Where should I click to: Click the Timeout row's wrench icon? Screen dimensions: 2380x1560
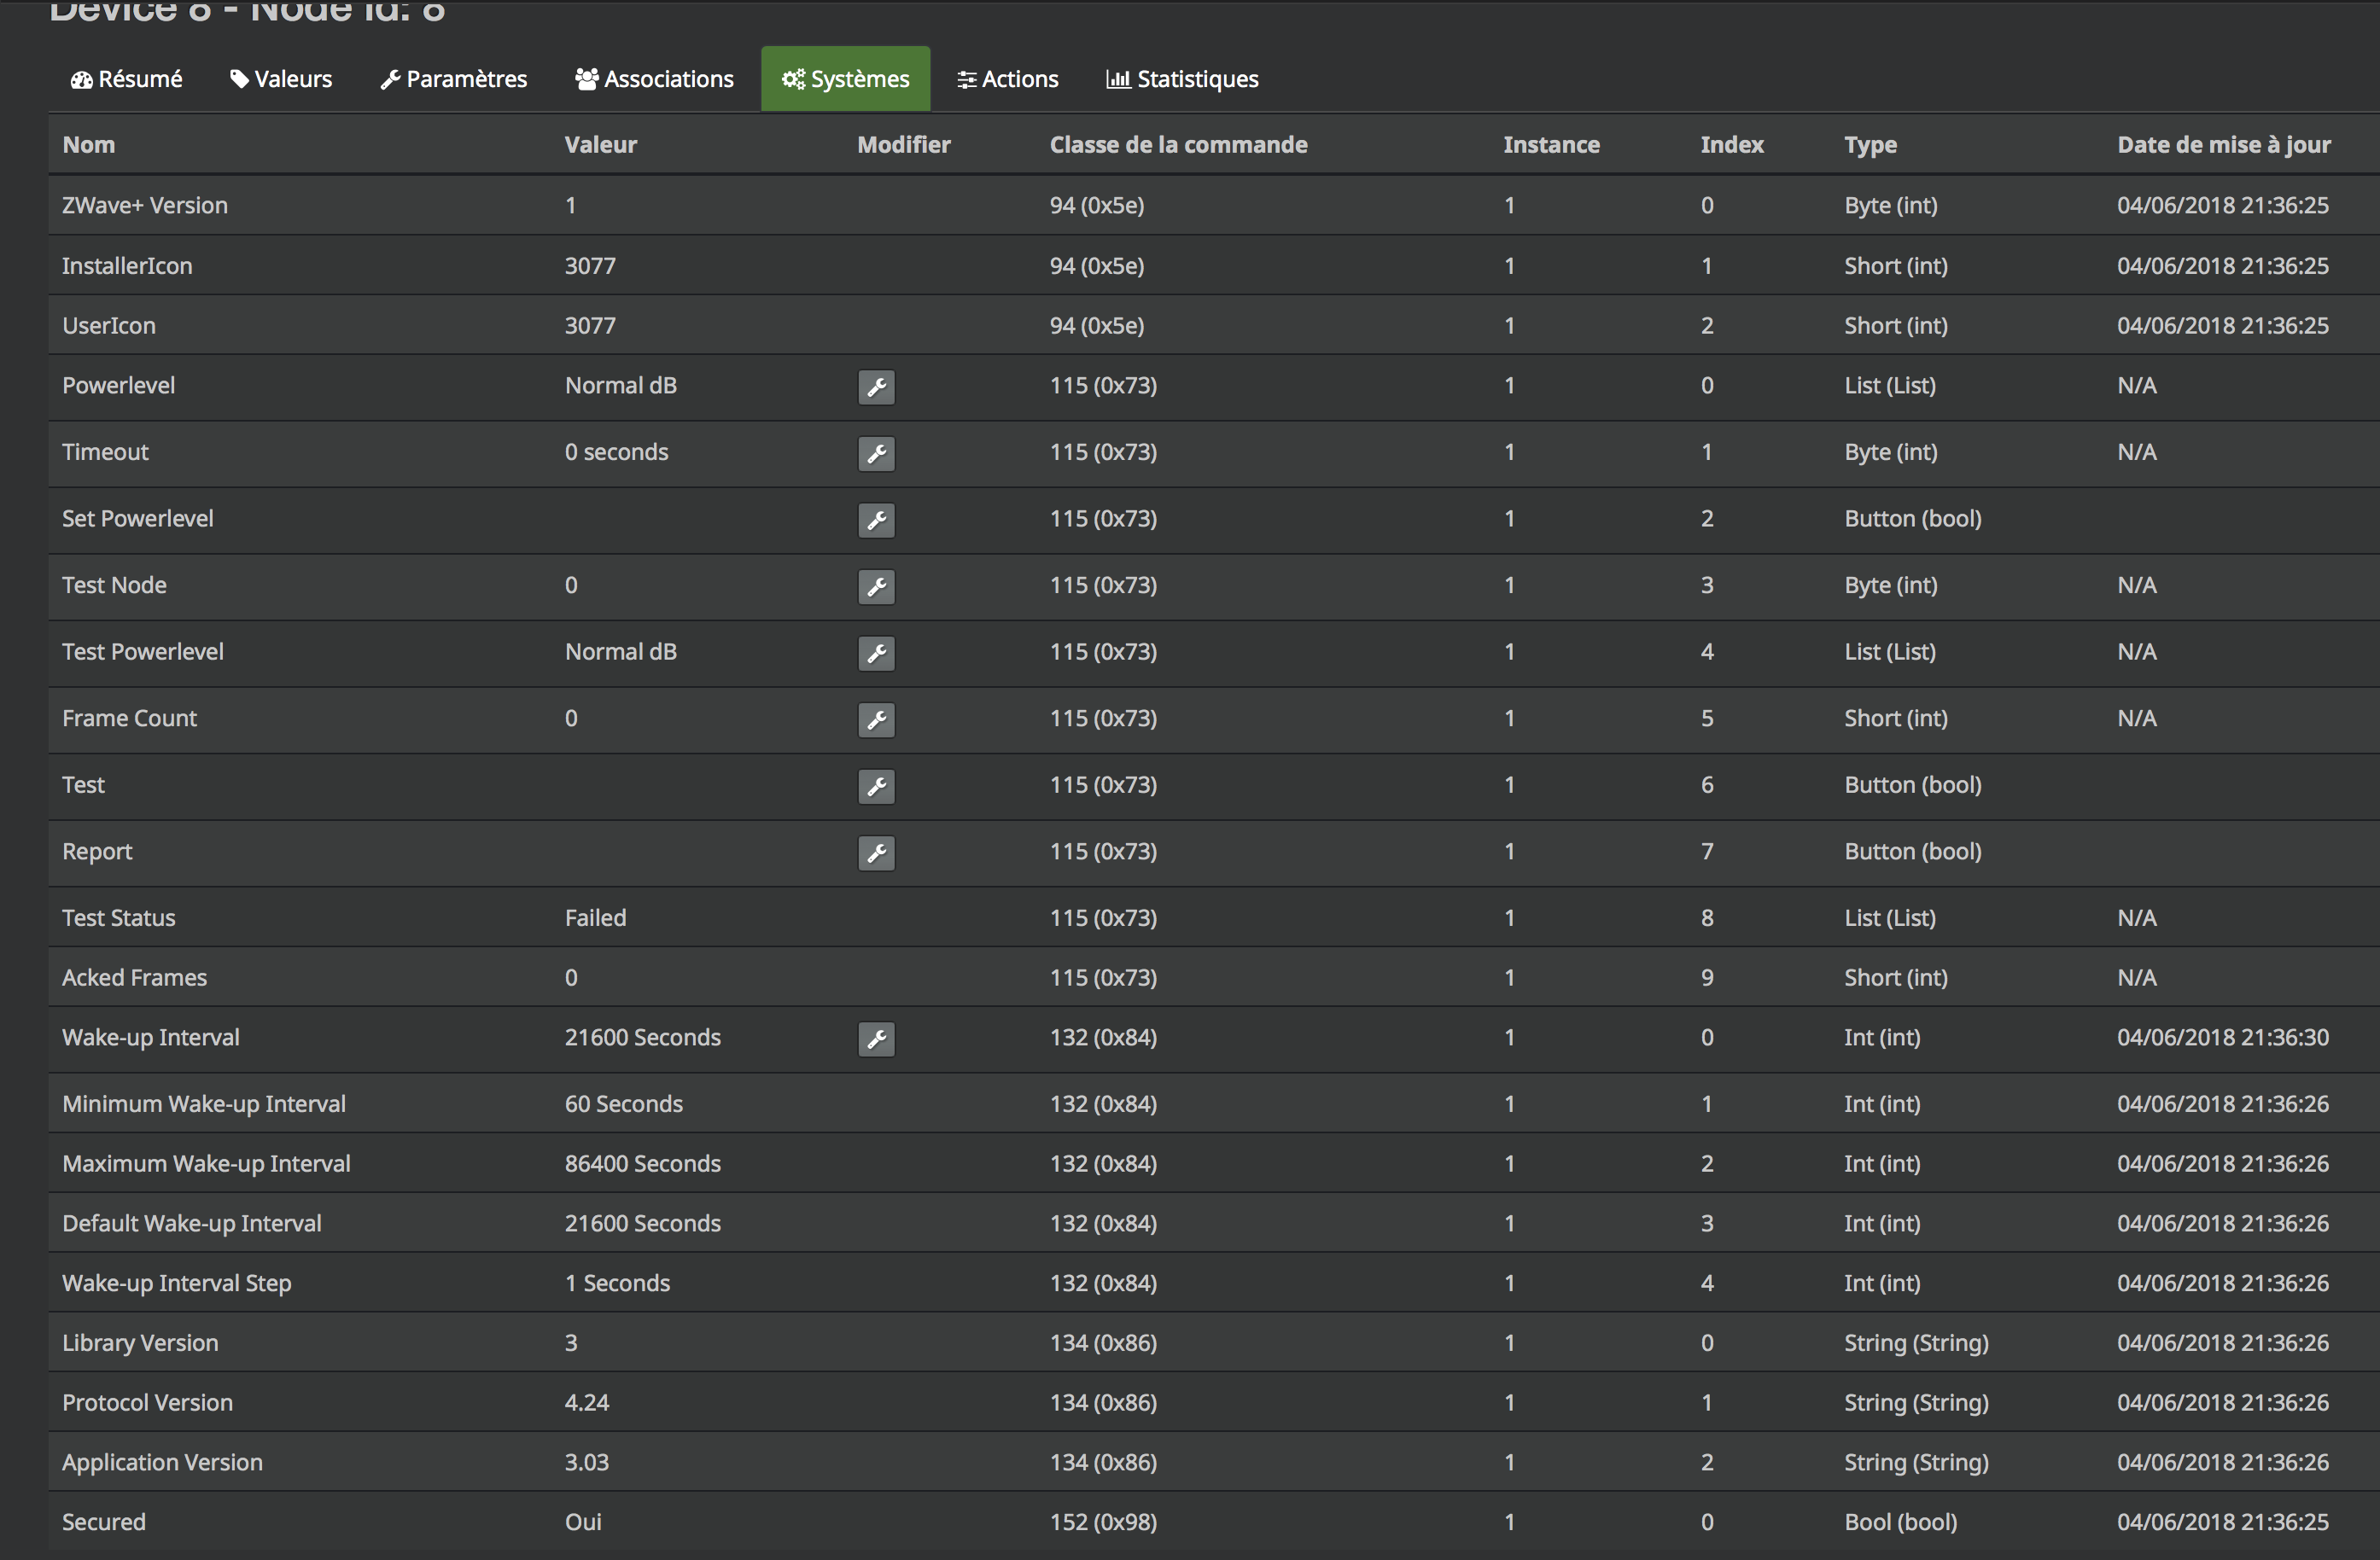click(876, 454)
